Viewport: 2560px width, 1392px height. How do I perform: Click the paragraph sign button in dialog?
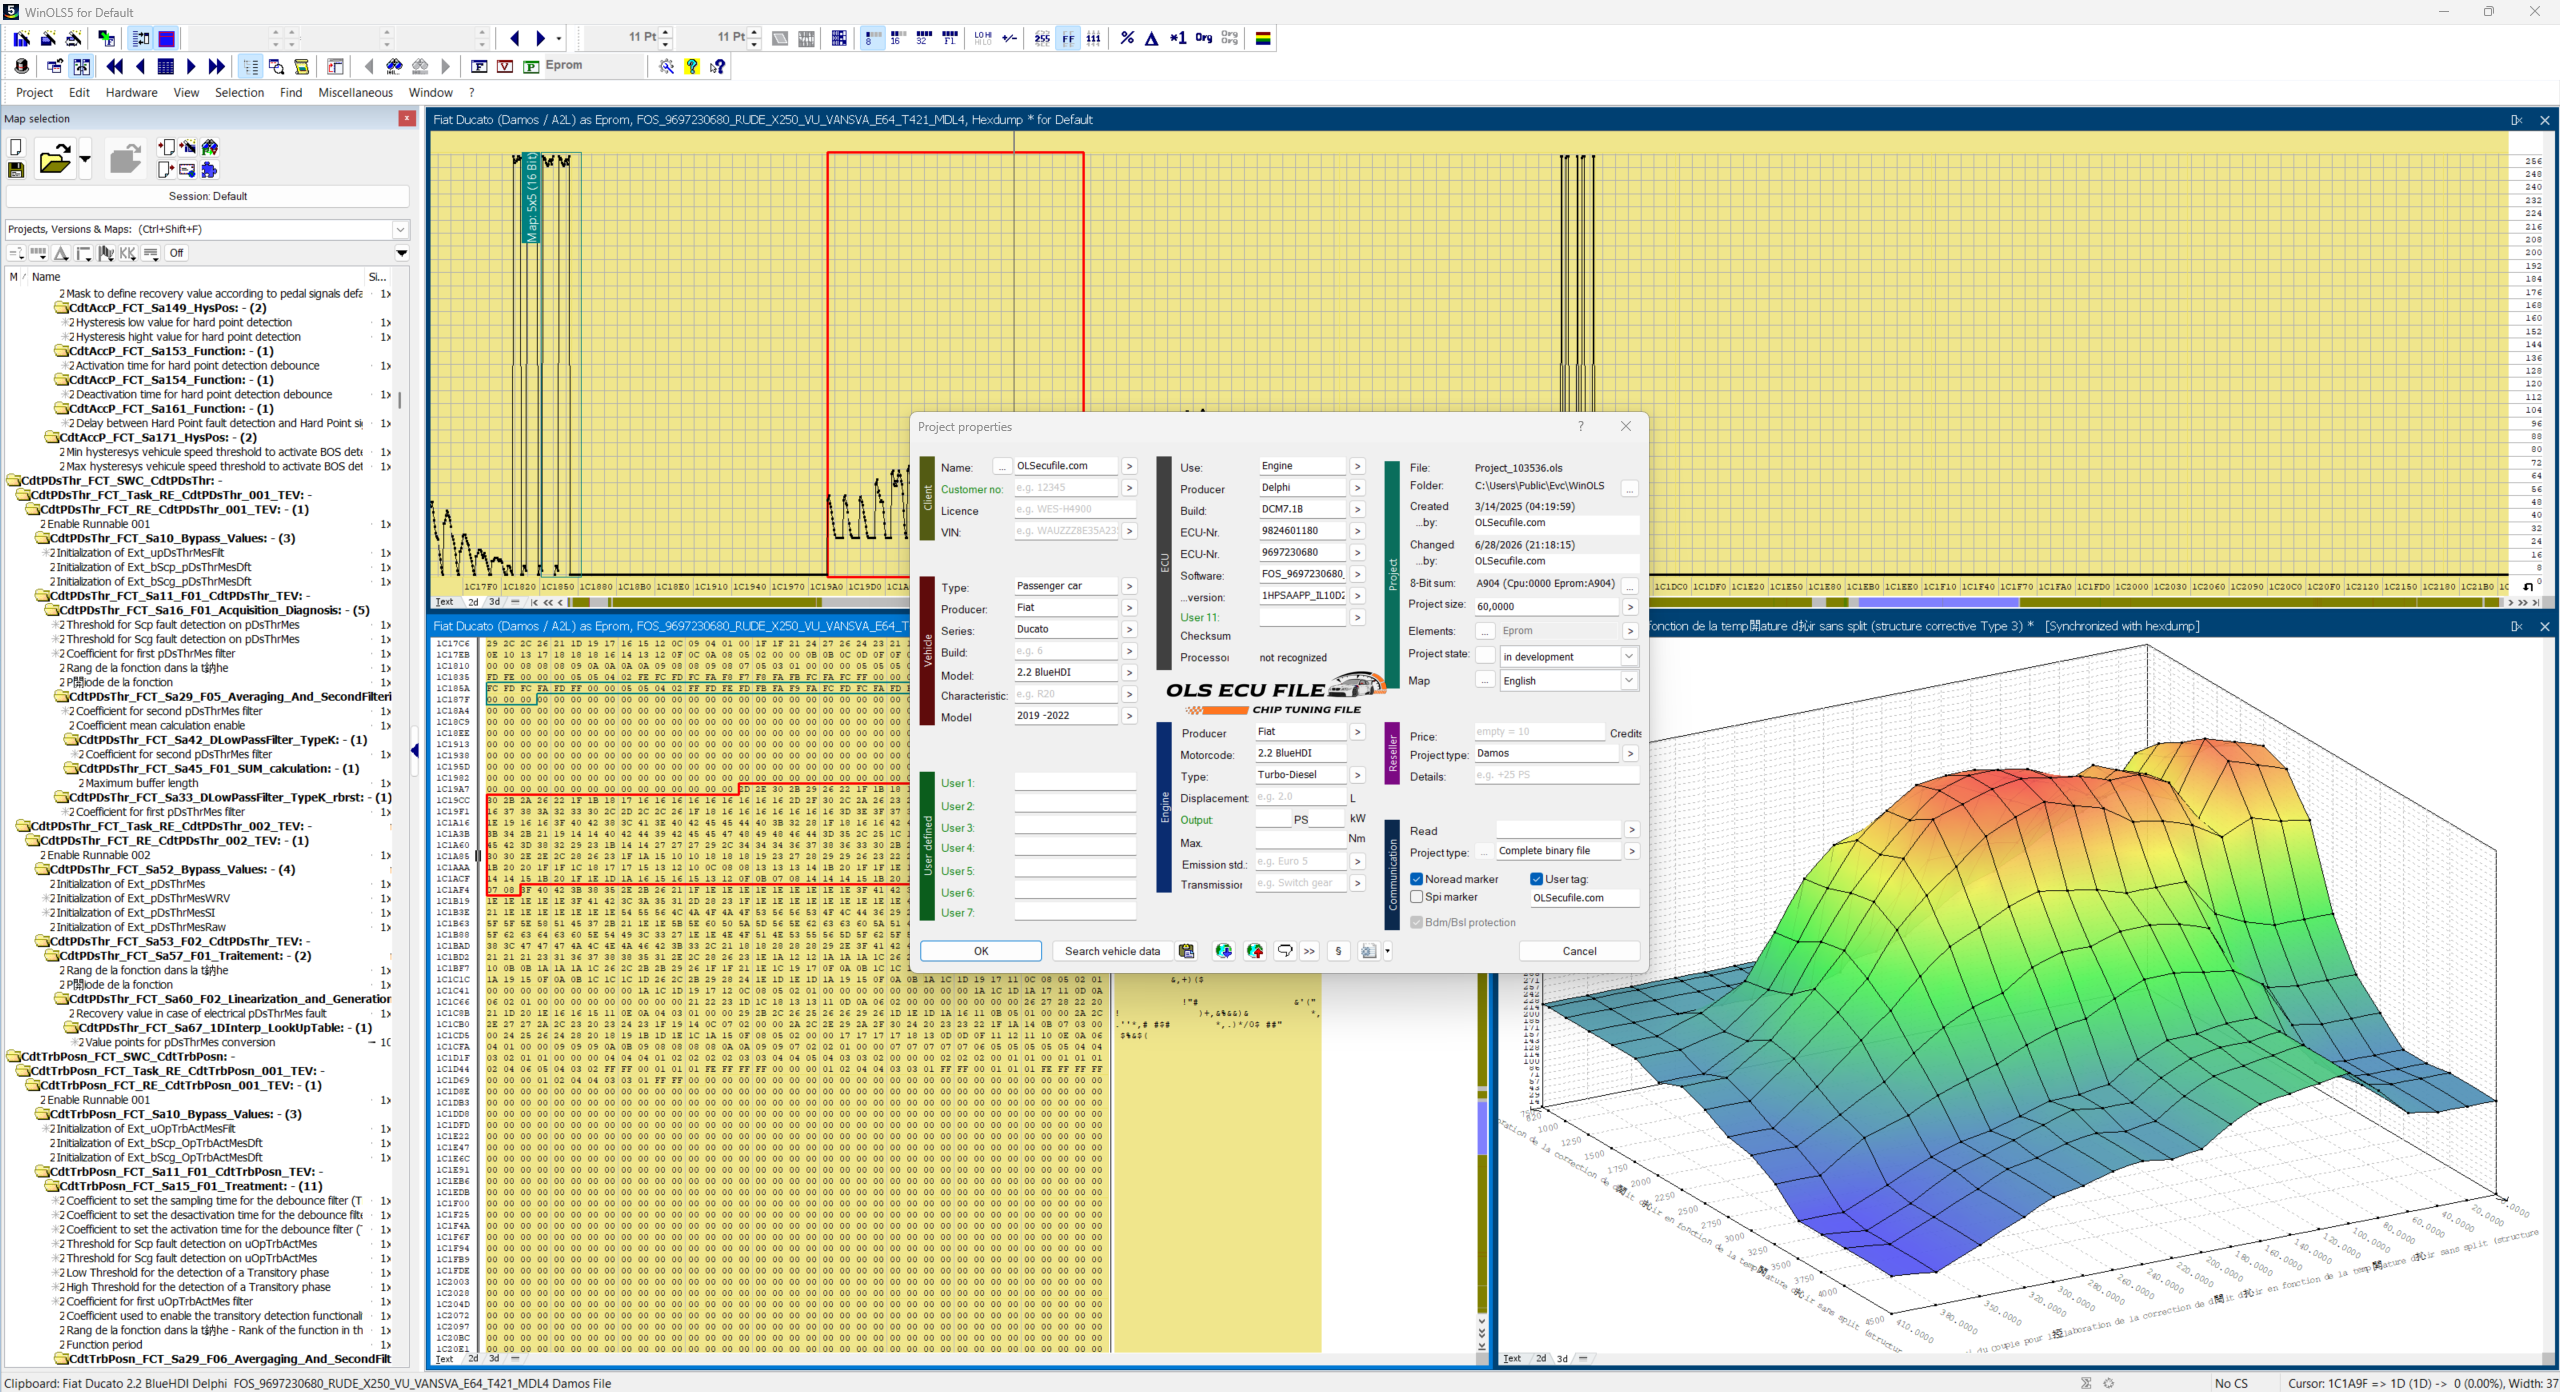[x=1338, y=951]
